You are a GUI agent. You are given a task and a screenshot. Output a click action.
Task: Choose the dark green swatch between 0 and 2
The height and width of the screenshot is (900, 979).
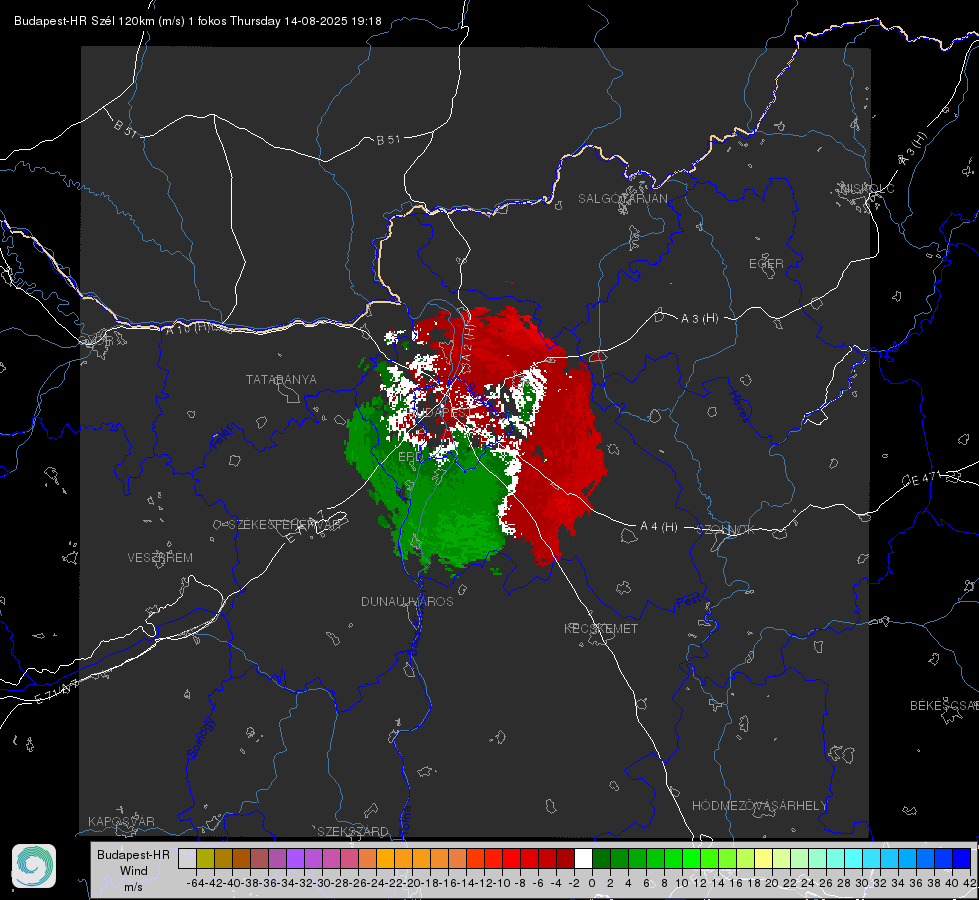(601, 858)
